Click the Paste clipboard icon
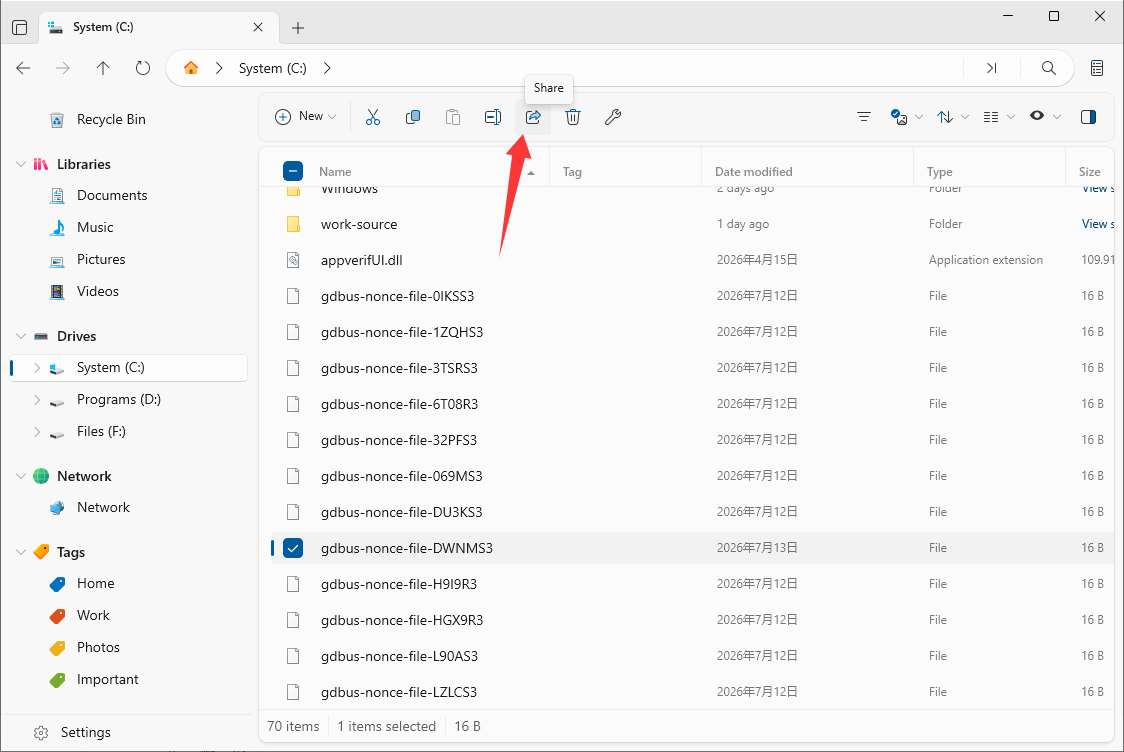This screenshot has width=1124, height=752. tap(452, 117)
